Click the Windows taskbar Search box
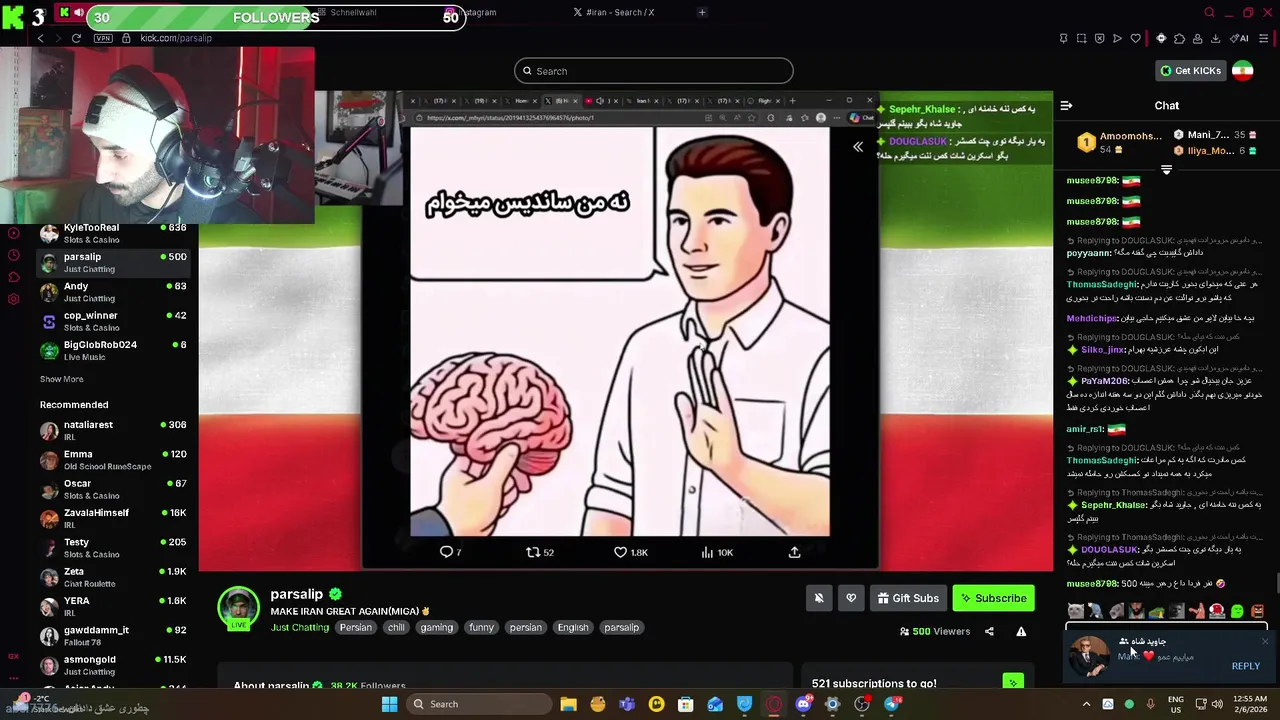Viewport: 1280px width, 720px height. coord(480,704)
